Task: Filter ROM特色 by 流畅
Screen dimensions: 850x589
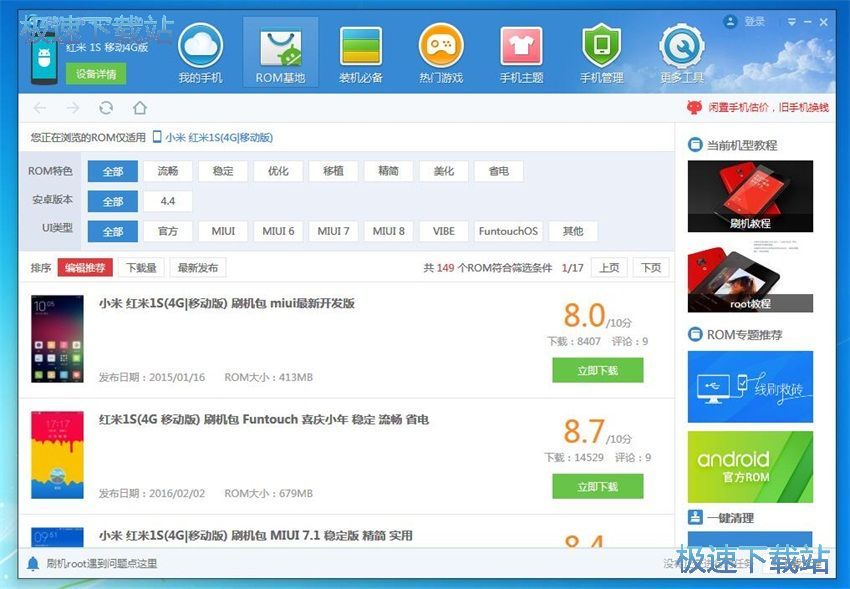Action: tap(168, 171)
